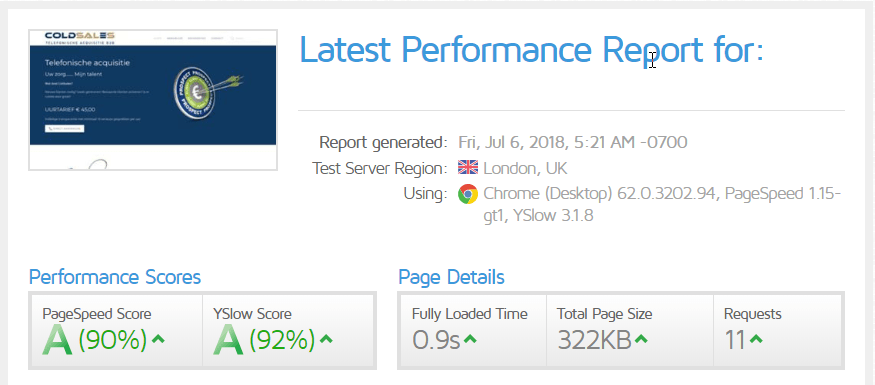
Task: Click the arrow next to 11 requests
Action: [756, 338]
